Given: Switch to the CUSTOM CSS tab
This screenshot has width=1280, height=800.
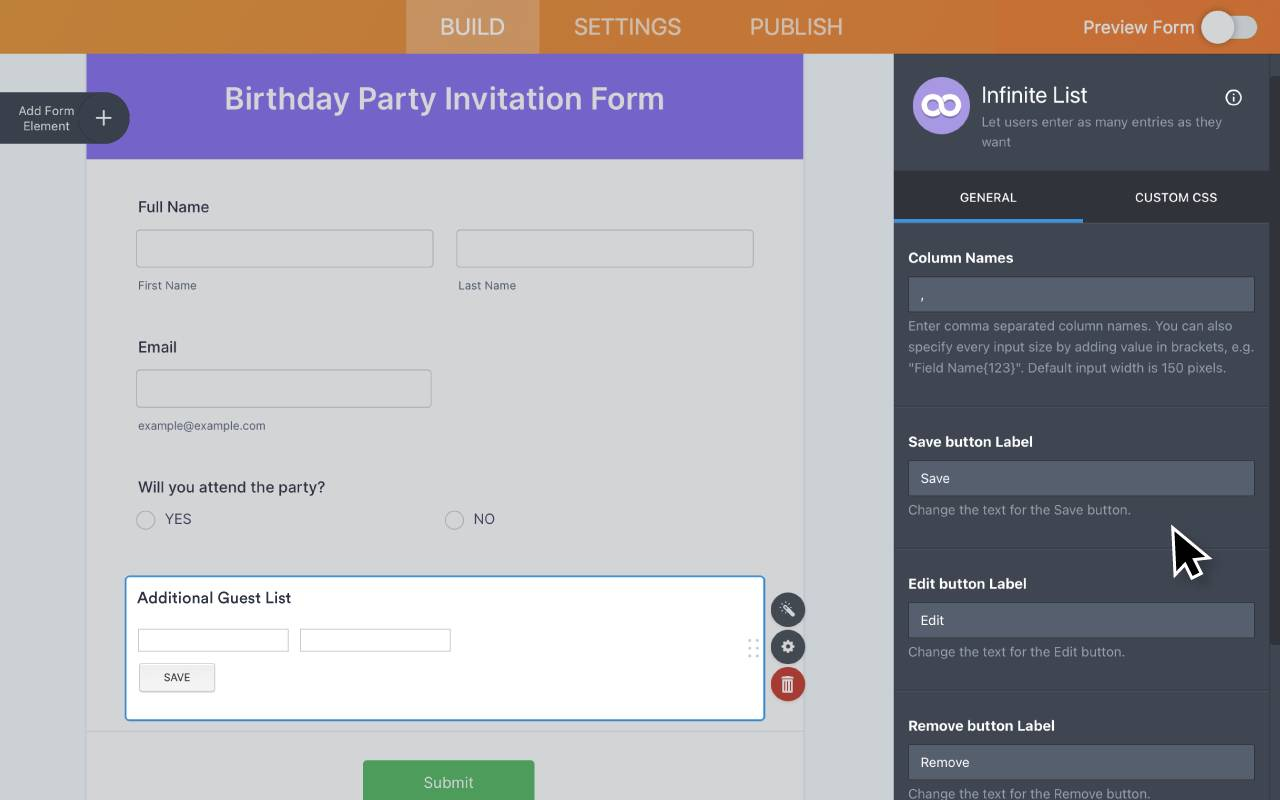Looking at the screenshot, I should tap(1175, 197).
